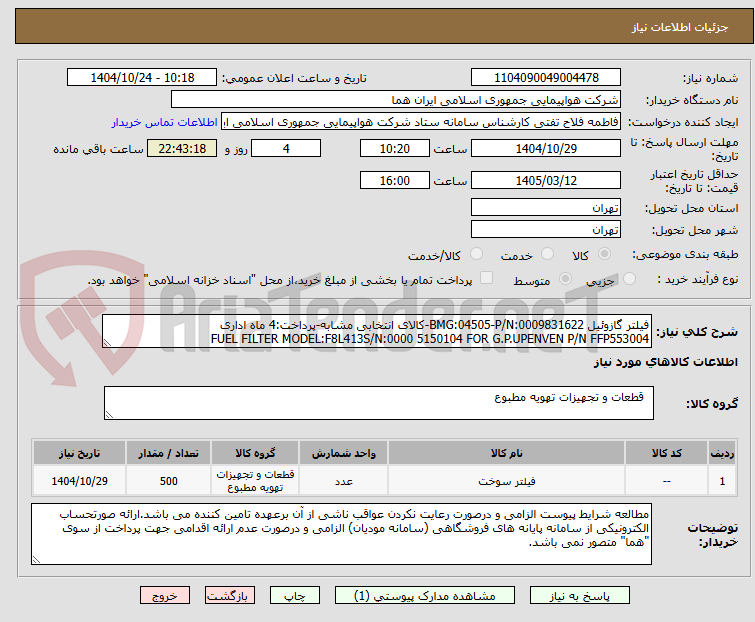
Task: Select the 'جزیی' purchase type radio
Action: point(629,279)
